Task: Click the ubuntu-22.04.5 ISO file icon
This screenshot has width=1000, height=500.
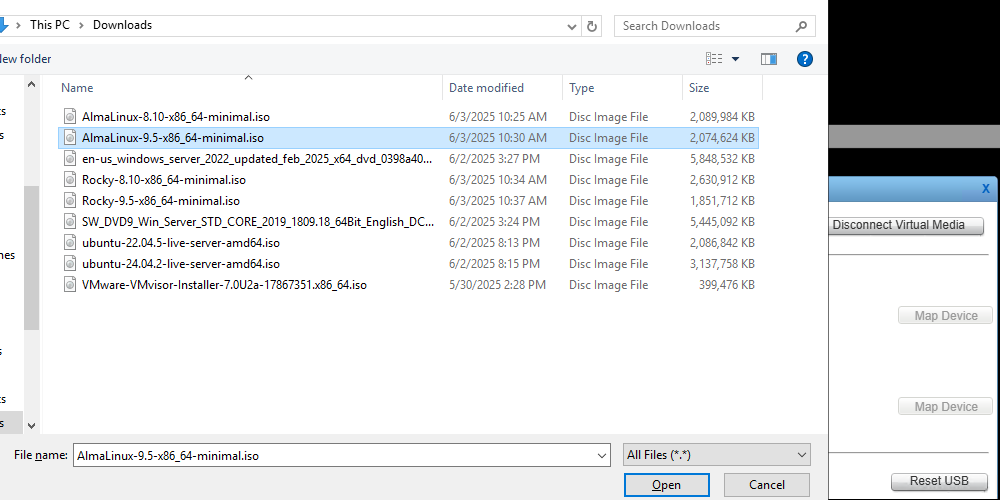Action: pos(70,243)
